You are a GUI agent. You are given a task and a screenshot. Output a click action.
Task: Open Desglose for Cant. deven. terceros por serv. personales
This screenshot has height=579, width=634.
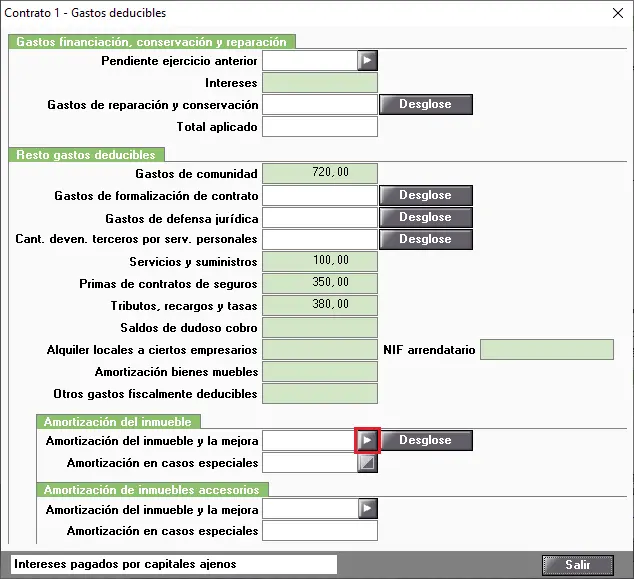pos(426,239)
